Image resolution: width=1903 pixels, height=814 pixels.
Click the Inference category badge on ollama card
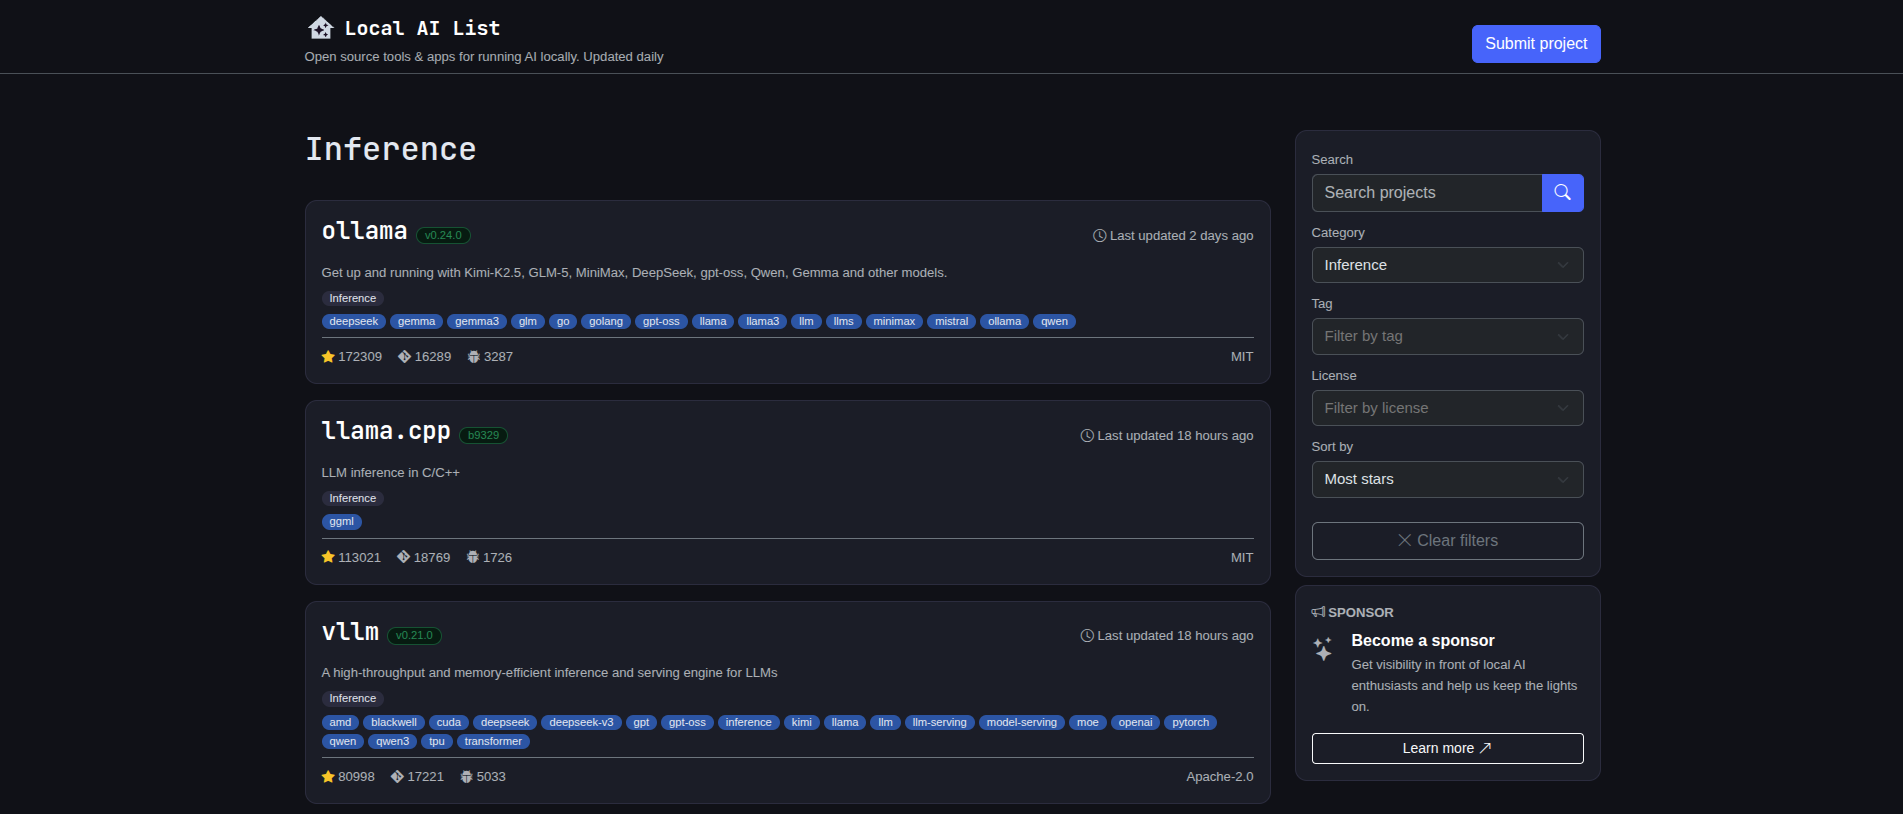[x=353, y=298]
